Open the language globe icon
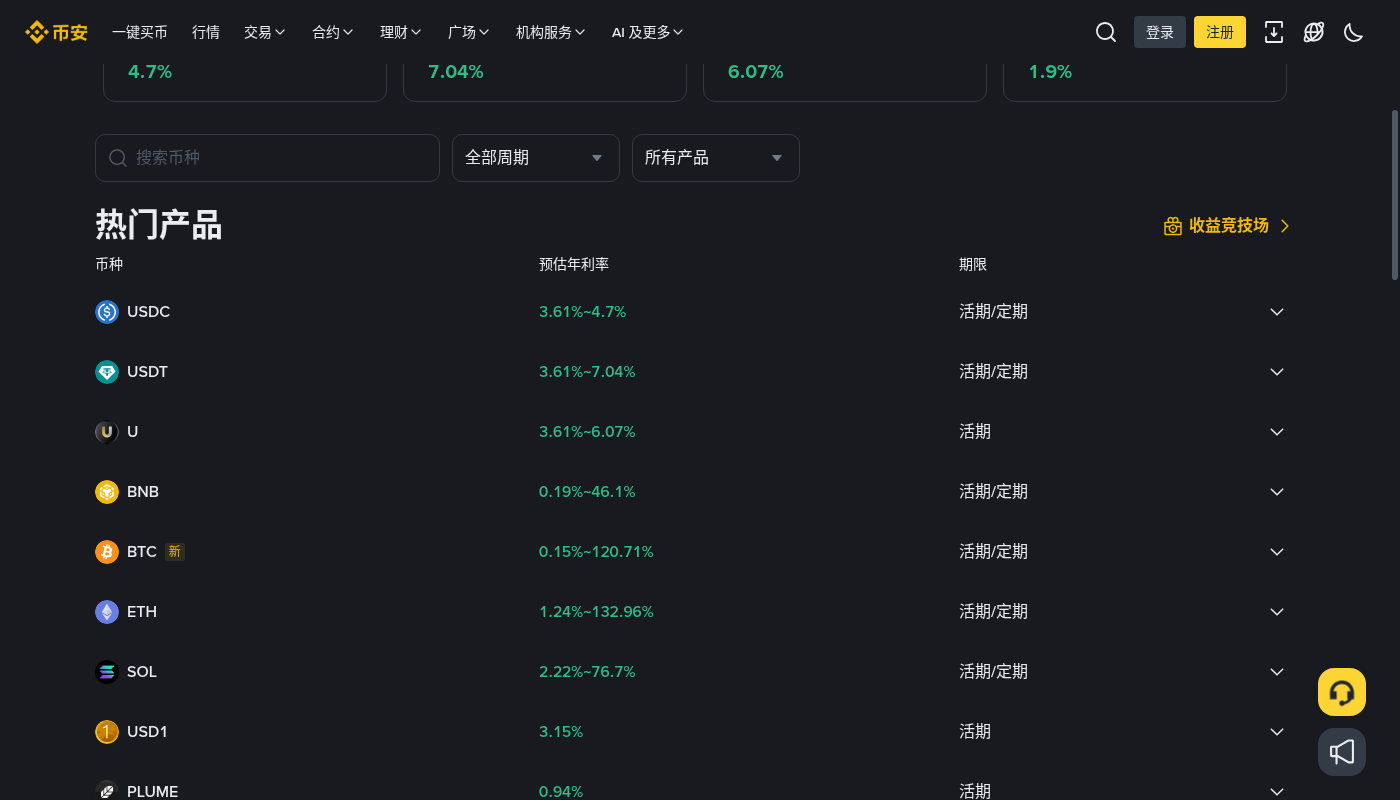Viewport: 1400px width, 800px height. 1314,32
